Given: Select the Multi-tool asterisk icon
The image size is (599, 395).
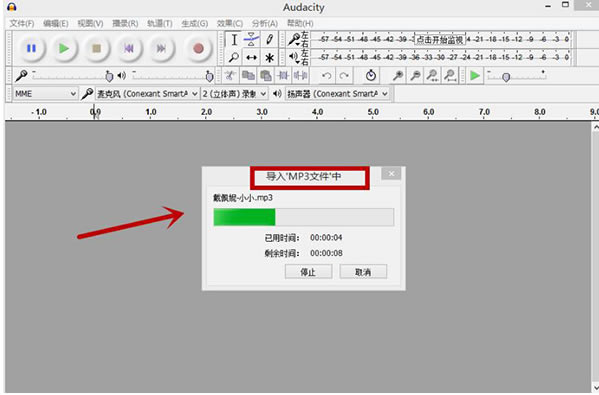Looking at the screenshot, I should click(270, 57).
